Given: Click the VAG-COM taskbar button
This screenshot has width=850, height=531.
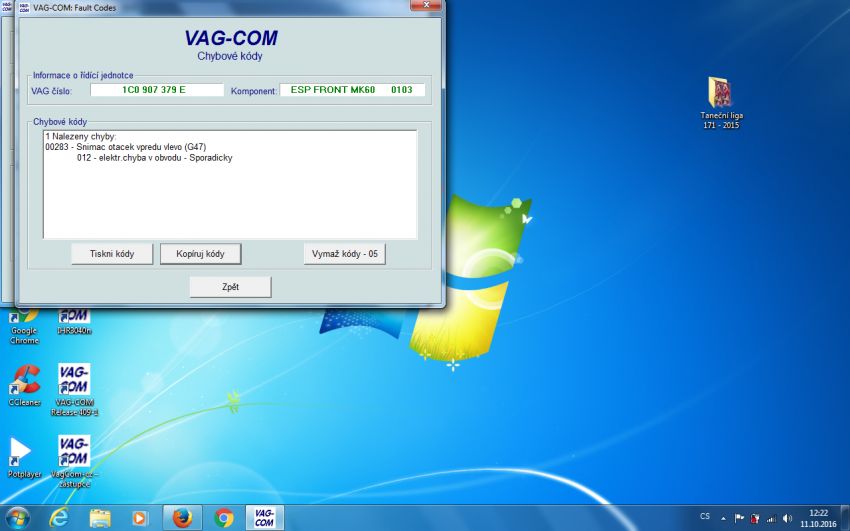Looking at the screenshot, I should coord(264,517).
